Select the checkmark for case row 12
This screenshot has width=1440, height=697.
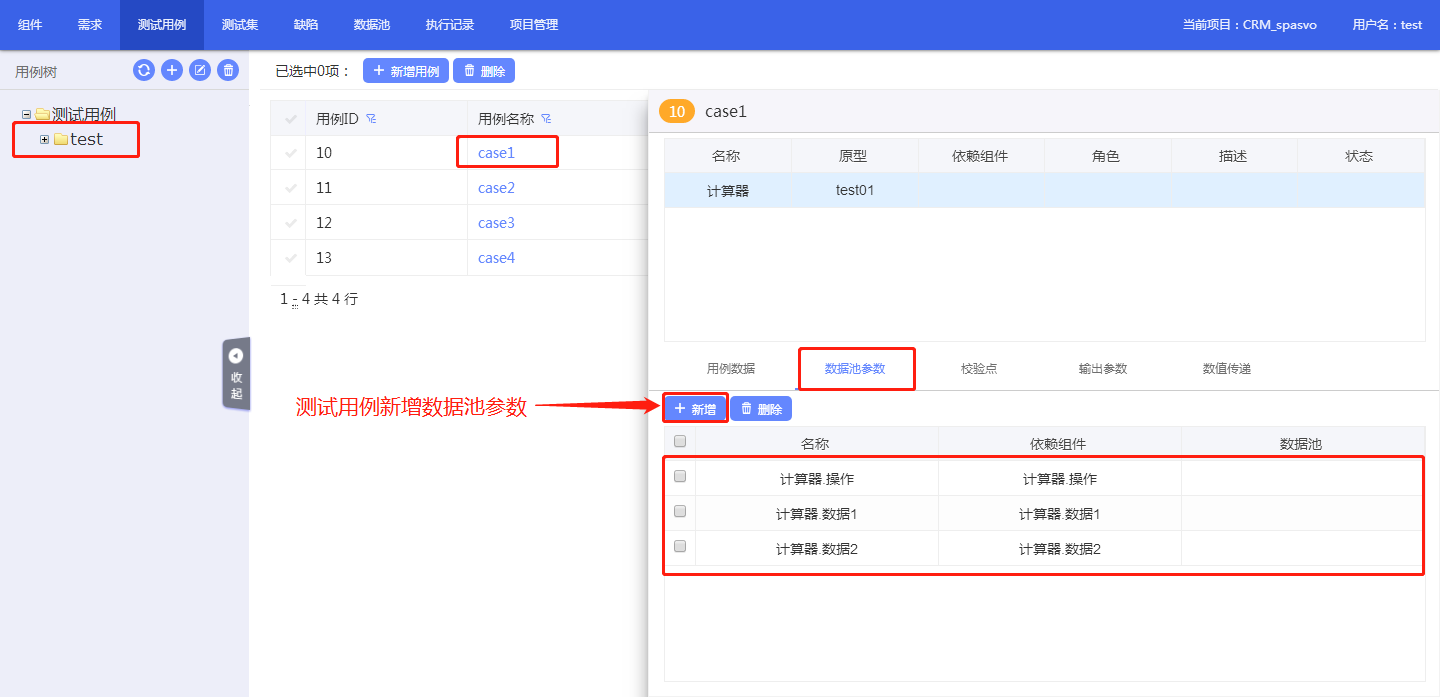(291, 223)
